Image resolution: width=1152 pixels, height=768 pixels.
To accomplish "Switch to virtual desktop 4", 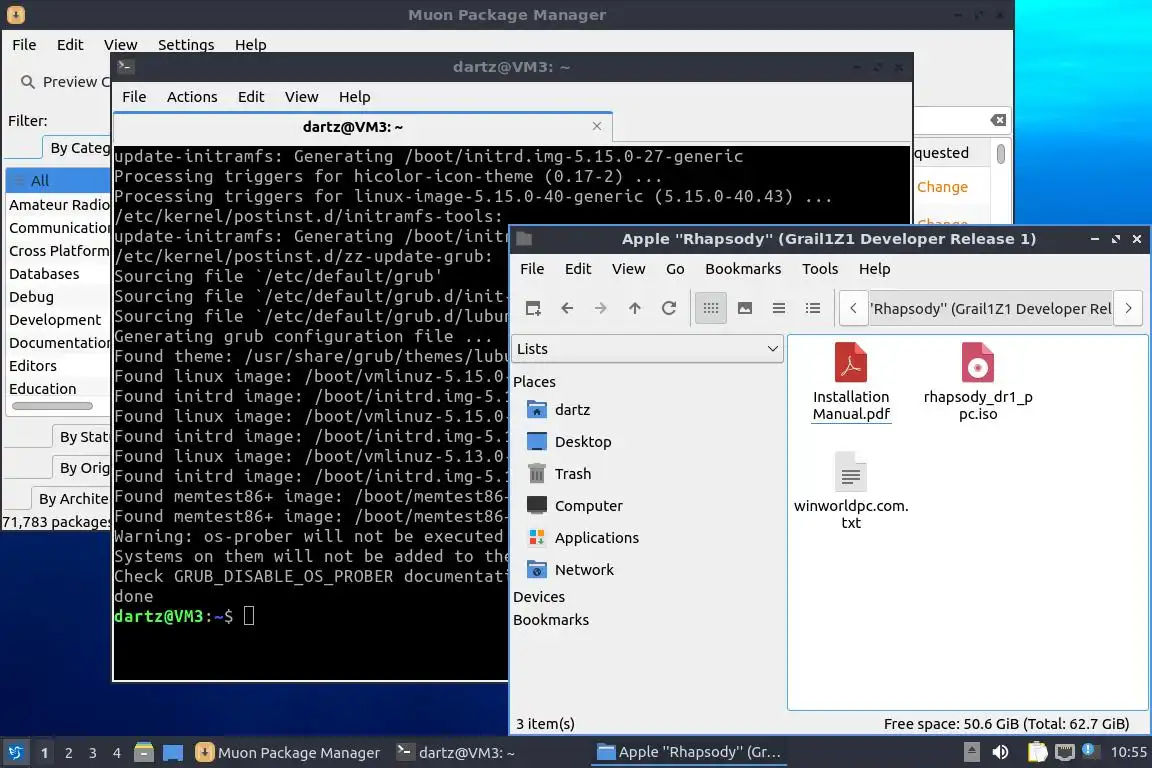I will click(x=117, y=753).
